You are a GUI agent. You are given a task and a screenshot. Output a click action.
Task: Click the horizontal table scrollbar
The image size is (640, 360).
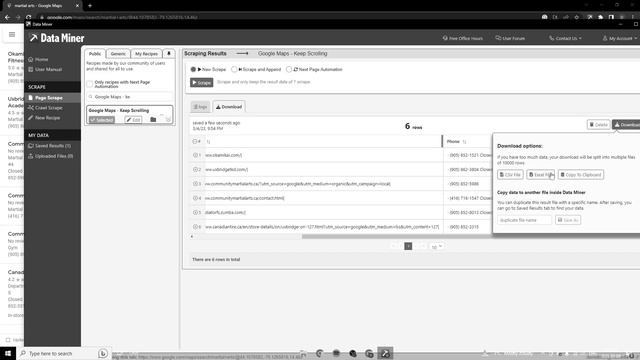pyautogui.click(x=398, y=236)
